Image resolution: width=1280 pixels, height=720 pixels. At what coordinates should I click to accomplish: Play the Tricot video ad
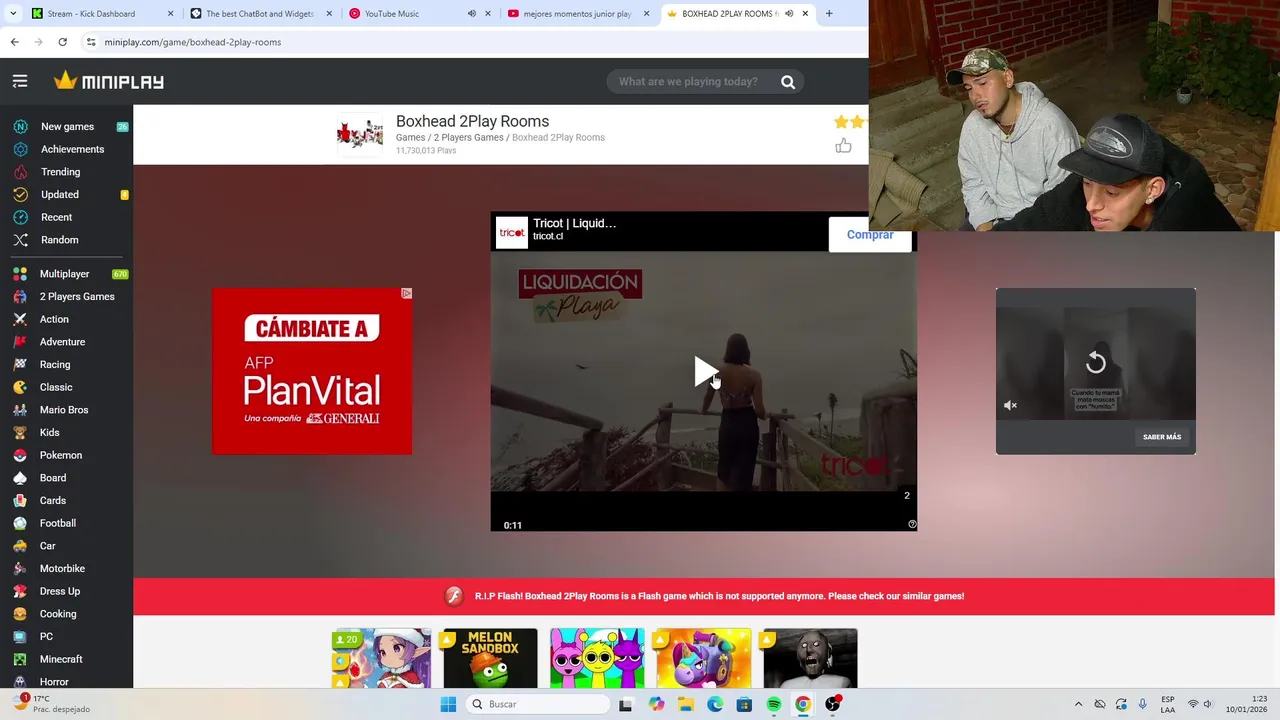[x=704, y=372]
